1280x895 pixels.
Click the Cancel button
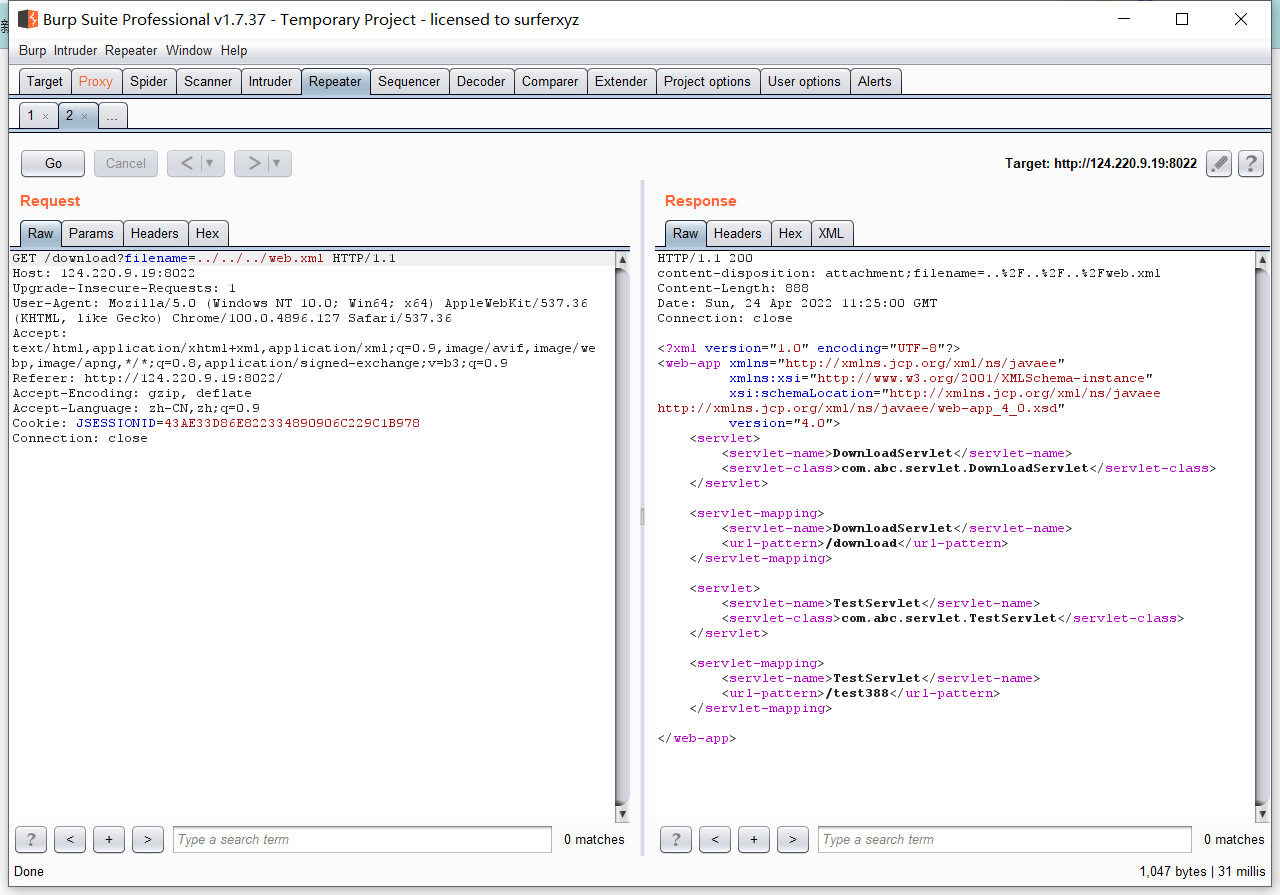tap(126, 163)
